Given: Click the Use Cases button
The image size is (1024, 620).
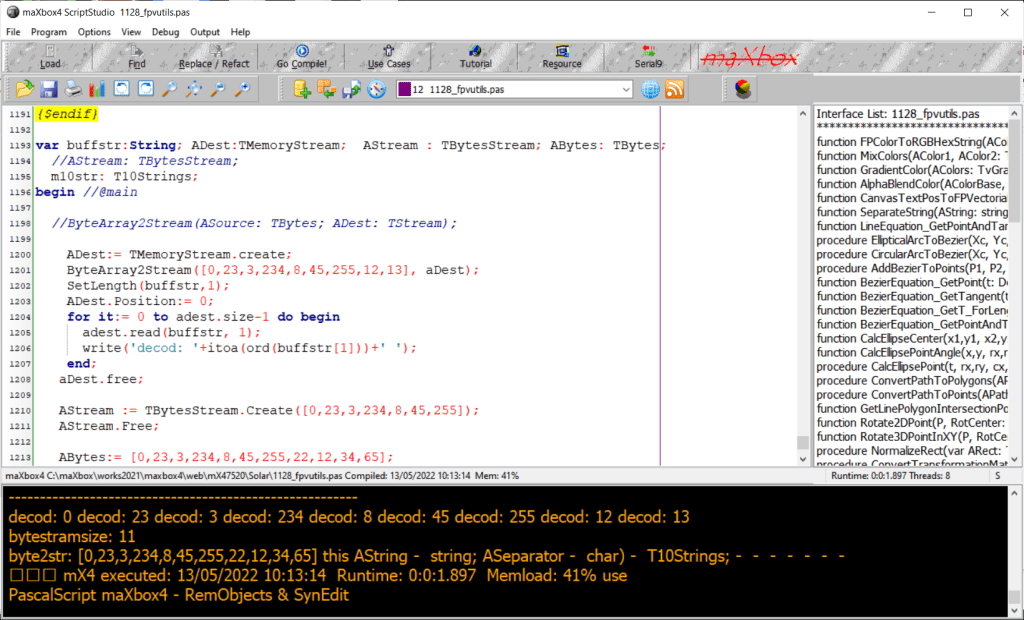Looking at the screenshot, I should click(x=389, y=57).
